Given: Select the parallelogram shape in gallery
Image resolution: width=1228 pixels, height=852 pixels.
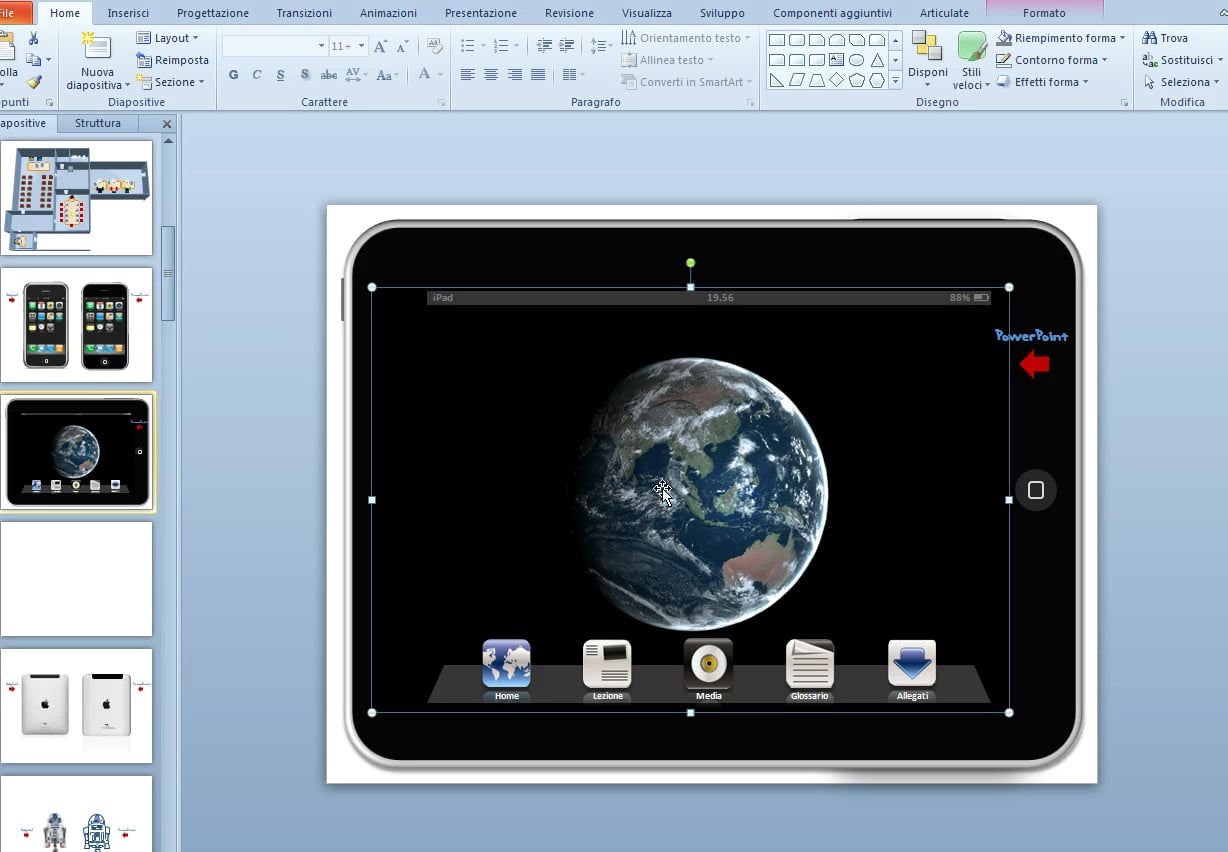Looking at the screenshot, I should 797,80.
